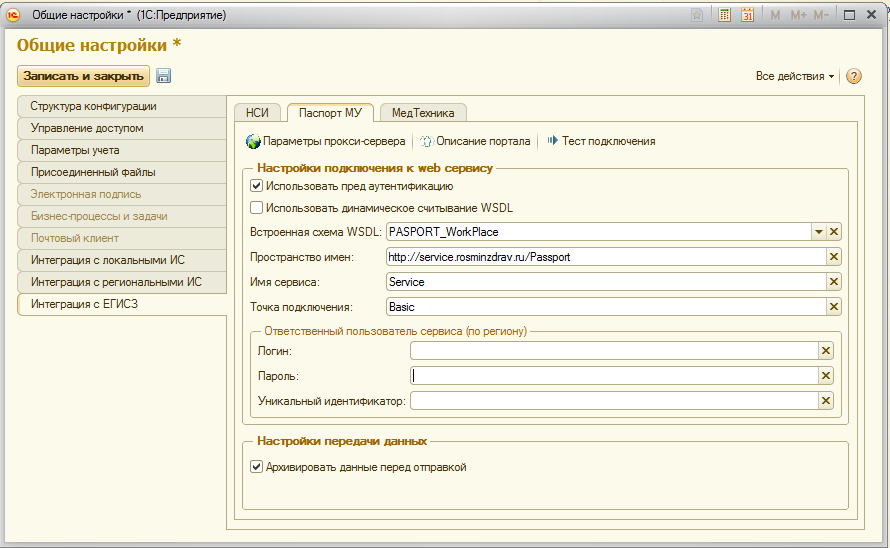Open Параметры прокси-сервера globe item
The height and width of the screenshot is (548, 890).
tap(325, 141)
